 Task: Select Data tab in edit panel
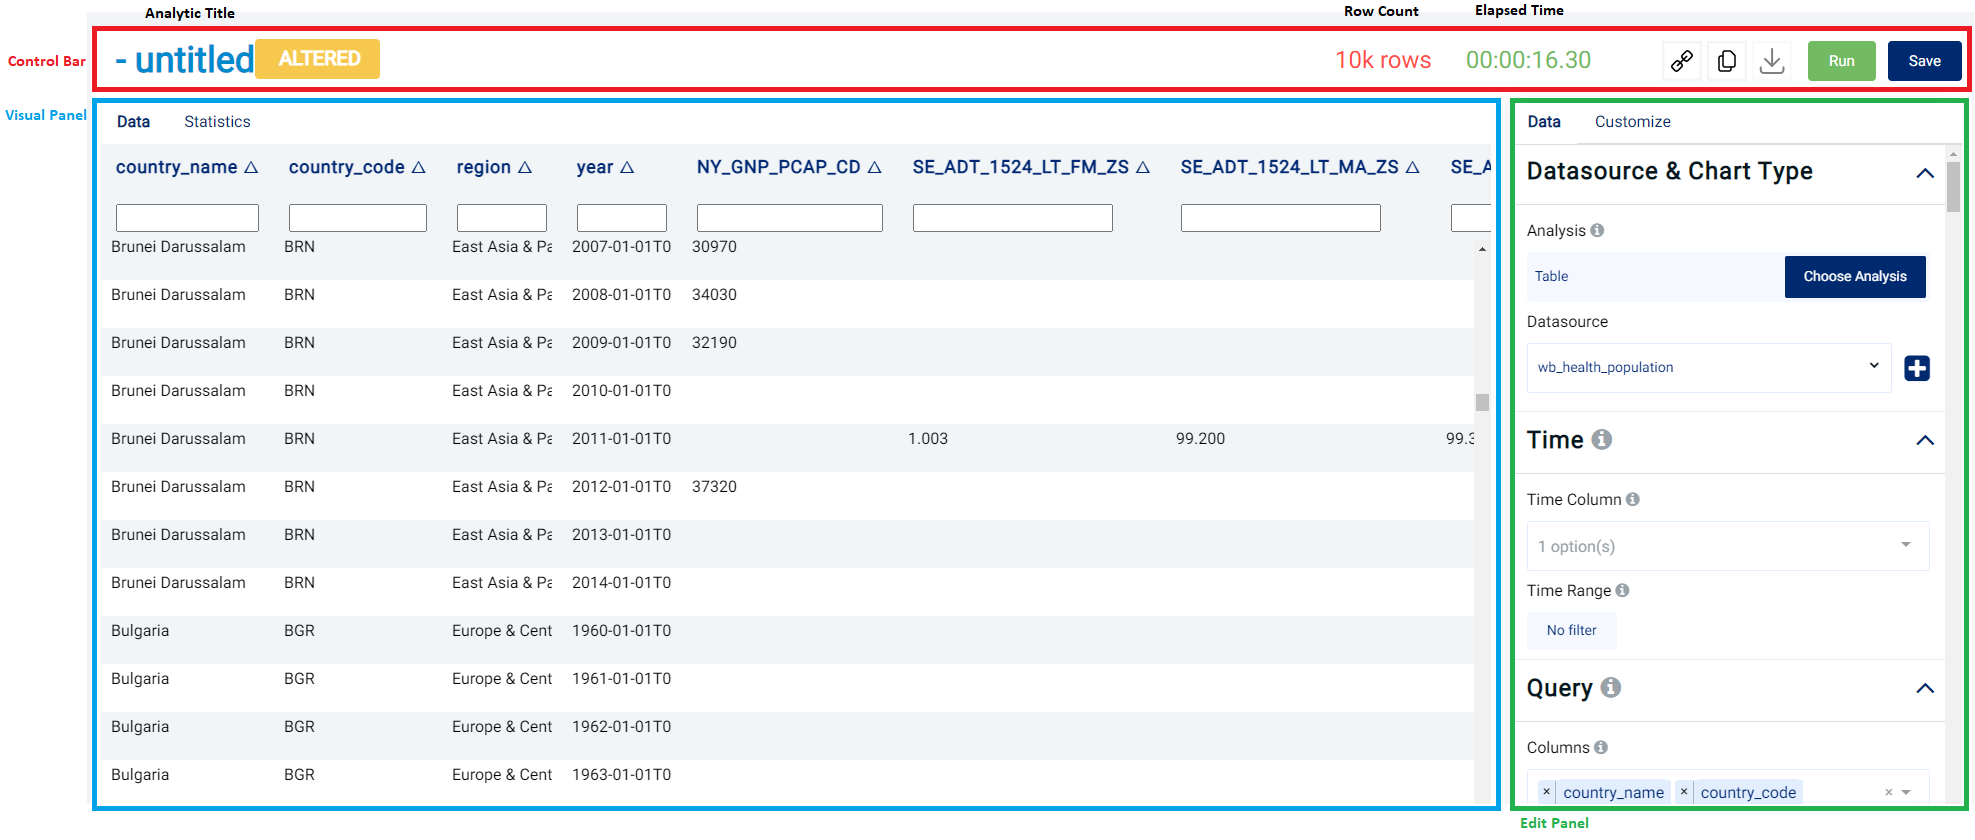(1544, 121)
